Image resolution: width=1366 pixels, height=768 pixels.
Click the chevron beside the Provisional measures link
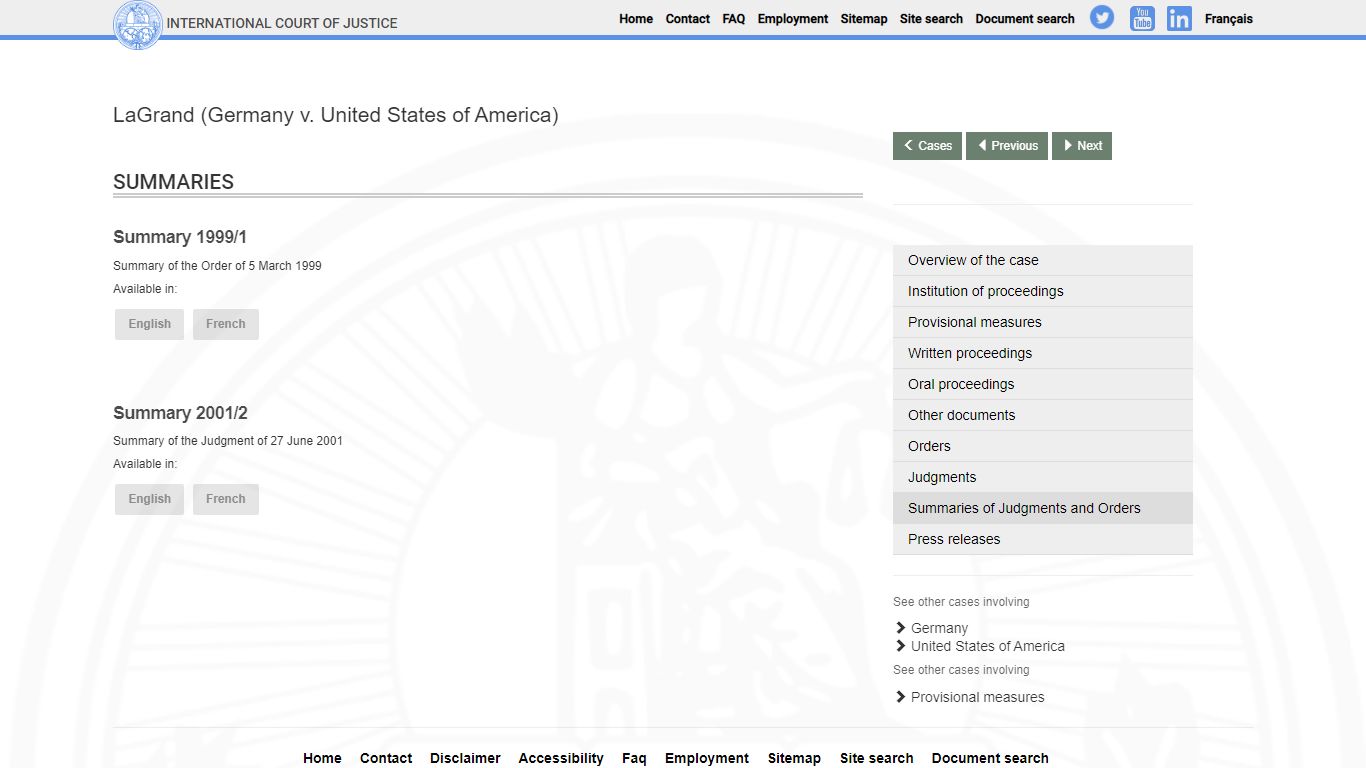(x=901, y=697)
